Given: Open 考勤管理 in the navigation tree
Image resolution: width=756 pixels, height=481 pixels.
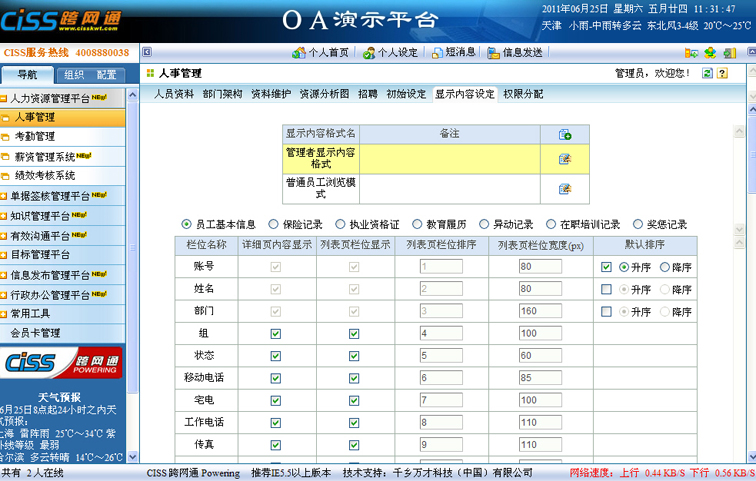Looking at the screenshot, I should [35, 137].
